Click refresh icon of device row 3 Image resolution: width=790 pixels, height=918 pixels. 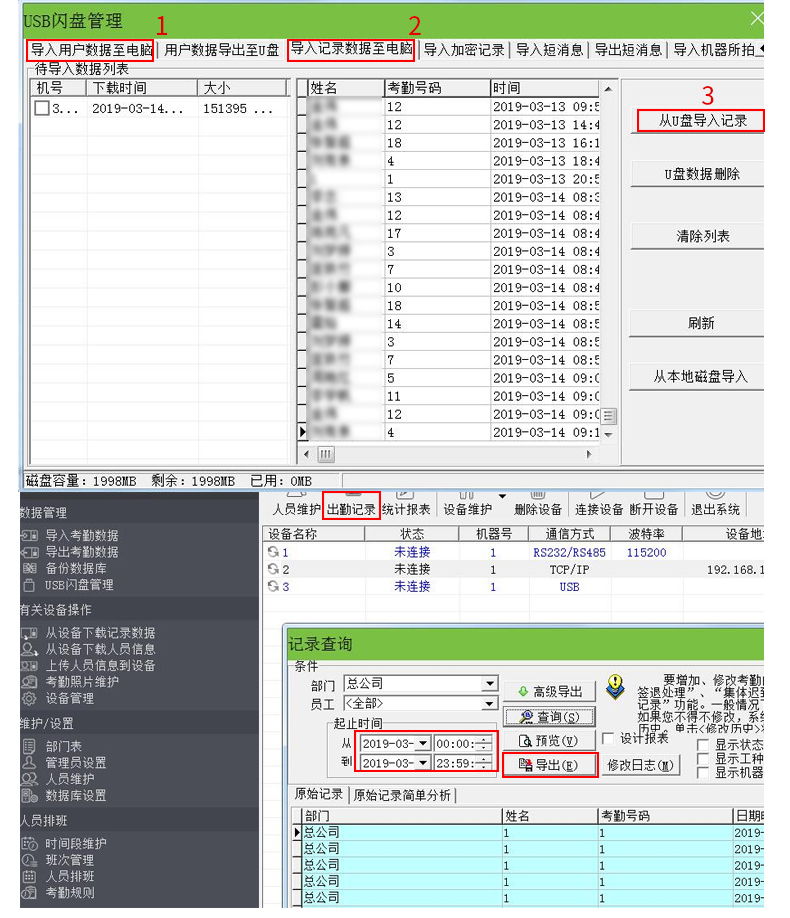coord(273,586)
